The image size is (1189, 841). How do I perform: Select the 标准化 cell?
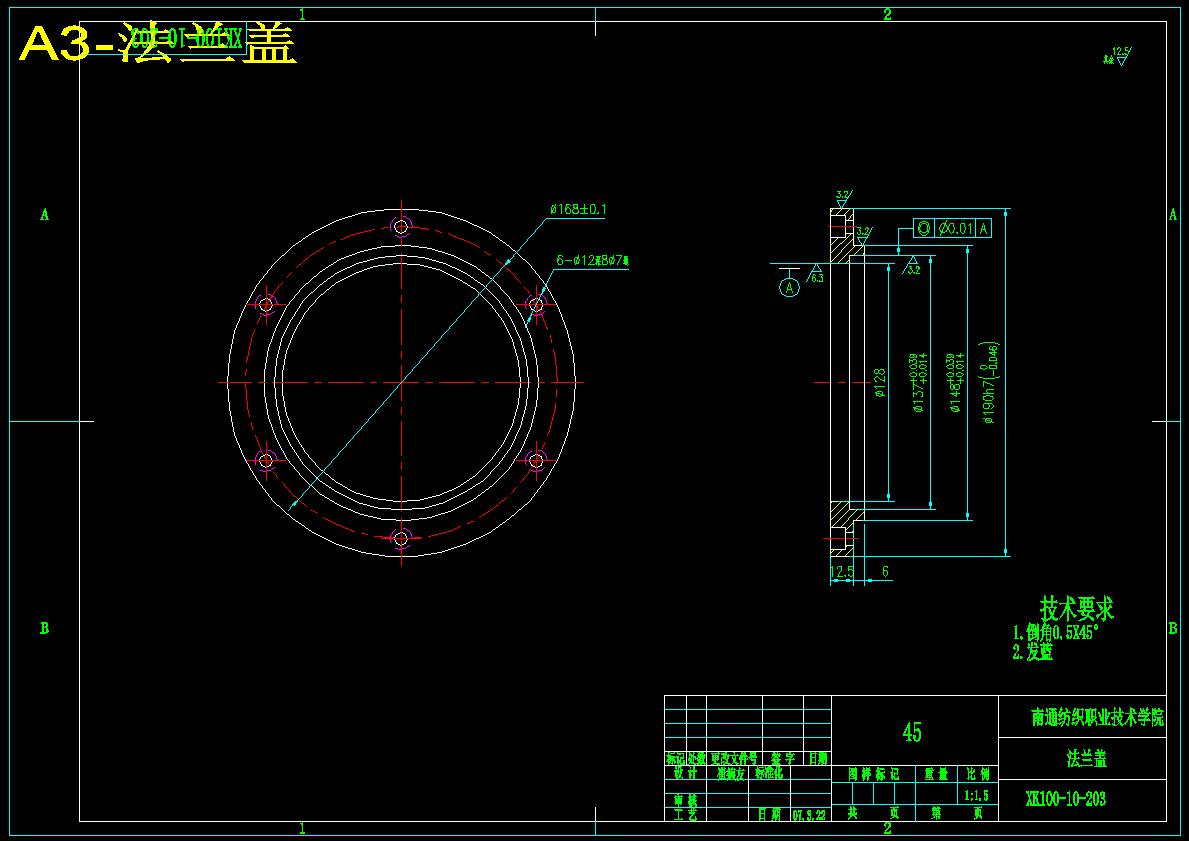[769, 774]
